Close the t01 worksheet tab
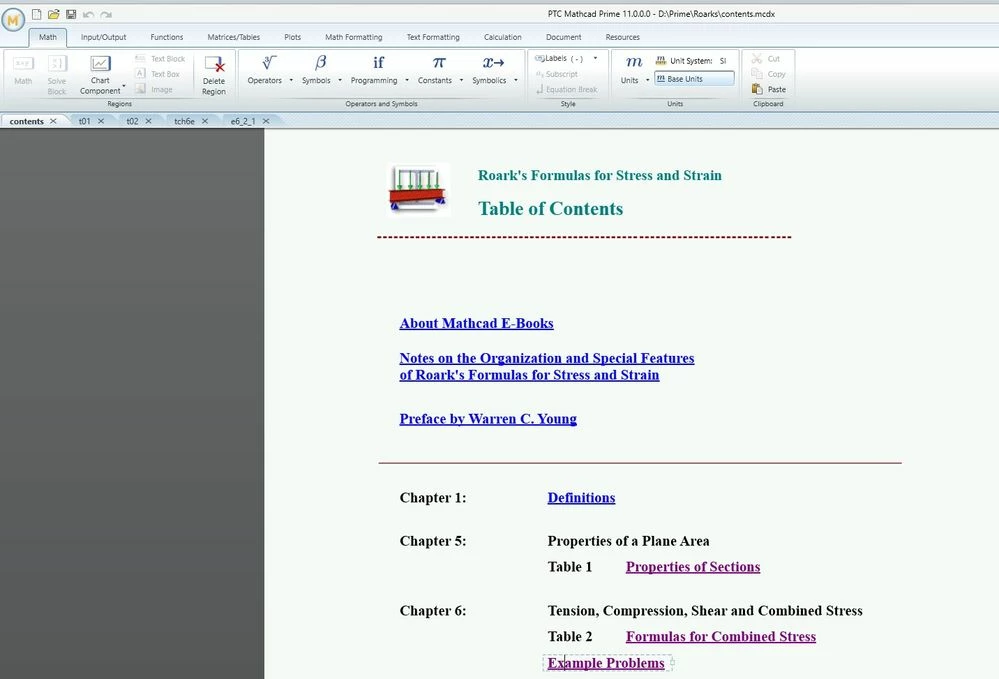The image size is (999, 679). pos(101,121)
